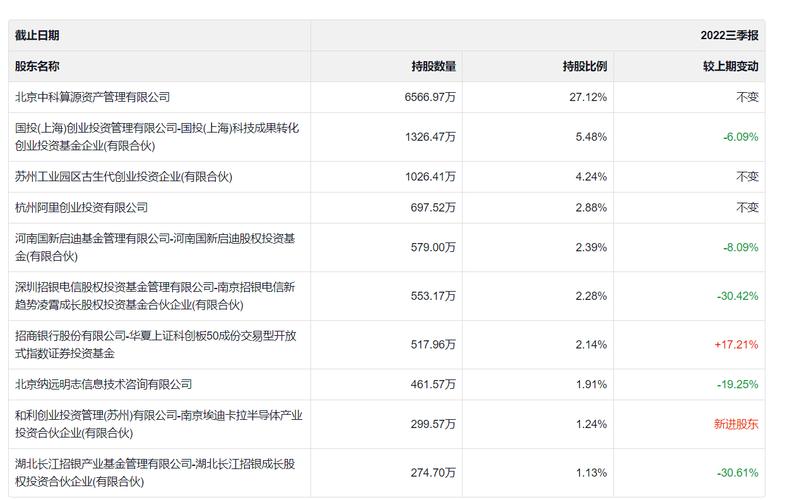
Task: Click the 较上期变动 column header
Action: (x=730, y=66)
